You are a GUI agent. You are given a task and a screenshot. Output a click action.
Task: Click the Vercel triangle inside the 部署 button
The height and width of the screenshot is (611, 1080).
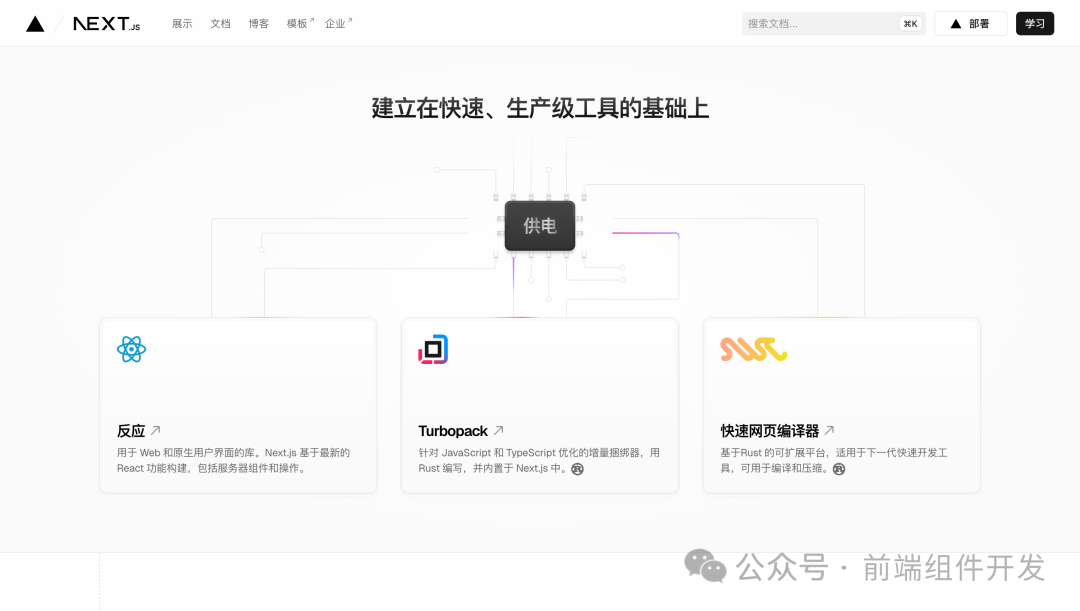coord(954,23)
